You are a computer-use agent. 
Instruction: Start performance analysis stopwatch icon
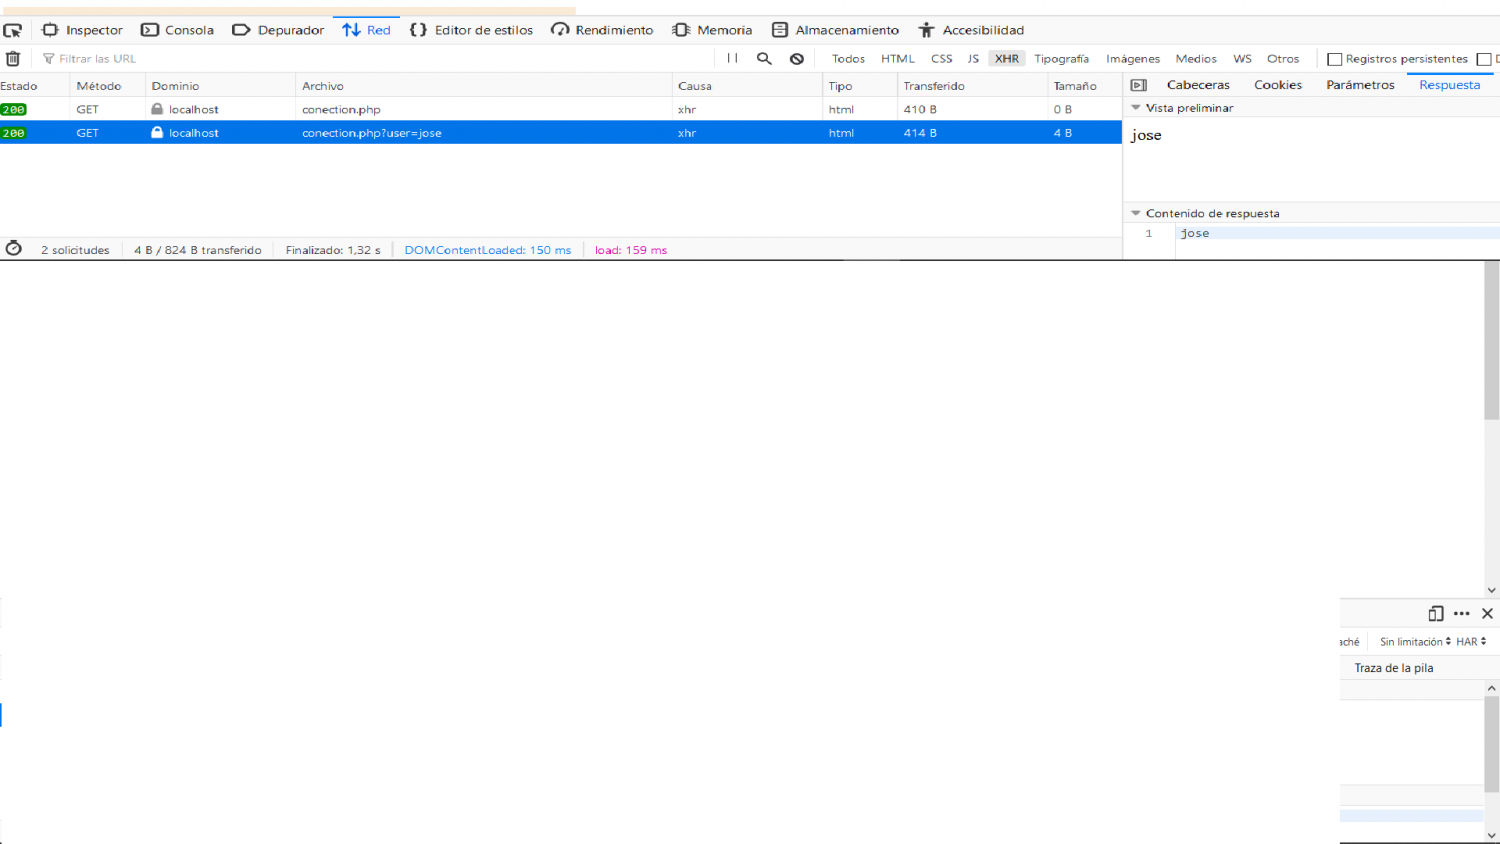click(14, 249)
